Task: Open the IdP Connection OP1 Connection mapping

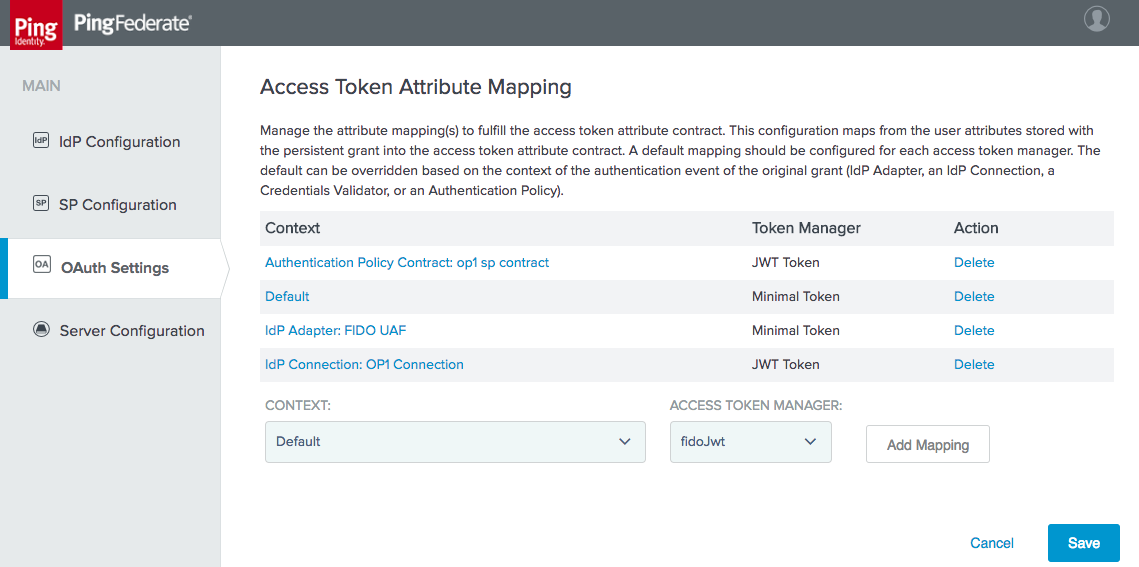Action: (364, 364)
